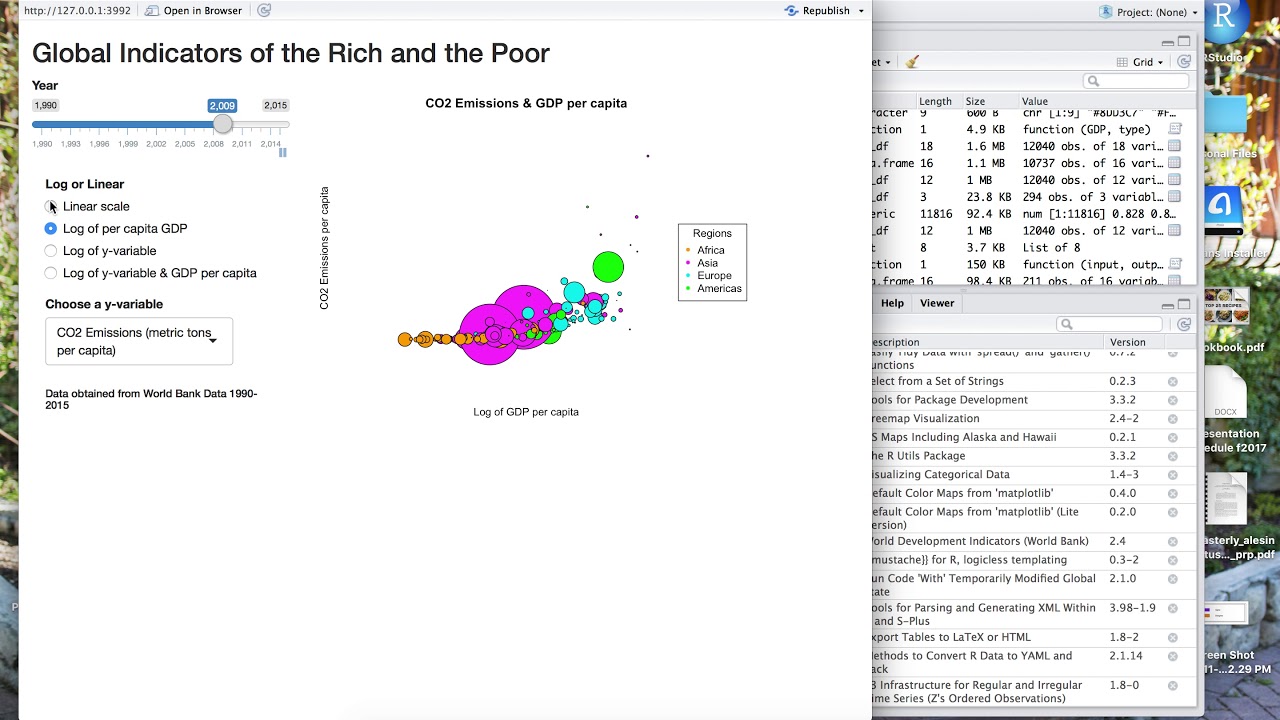Open World Development Indicators (World Bank) link

980,542
